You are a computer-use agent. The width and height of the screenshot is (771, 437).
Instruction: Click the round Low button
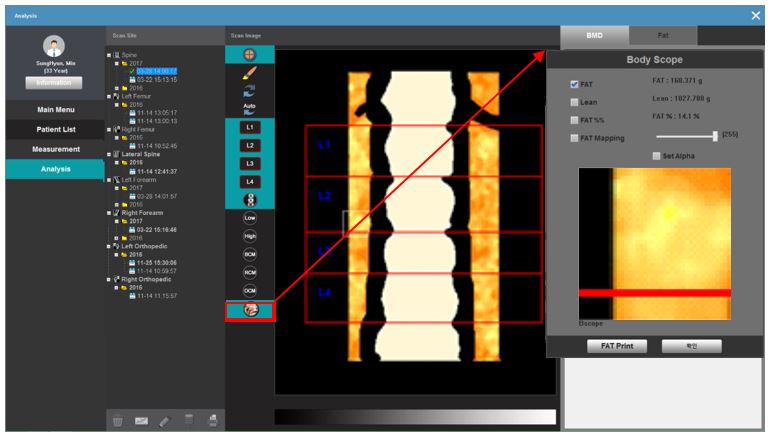click(249, 217)
